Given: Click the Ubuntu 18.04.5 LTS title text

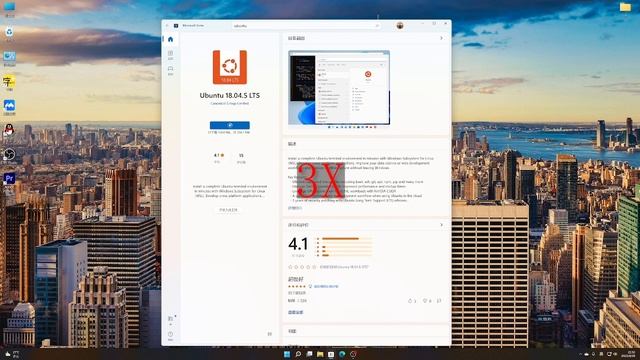Looking at the screenshot, I should tap(230, 95).
